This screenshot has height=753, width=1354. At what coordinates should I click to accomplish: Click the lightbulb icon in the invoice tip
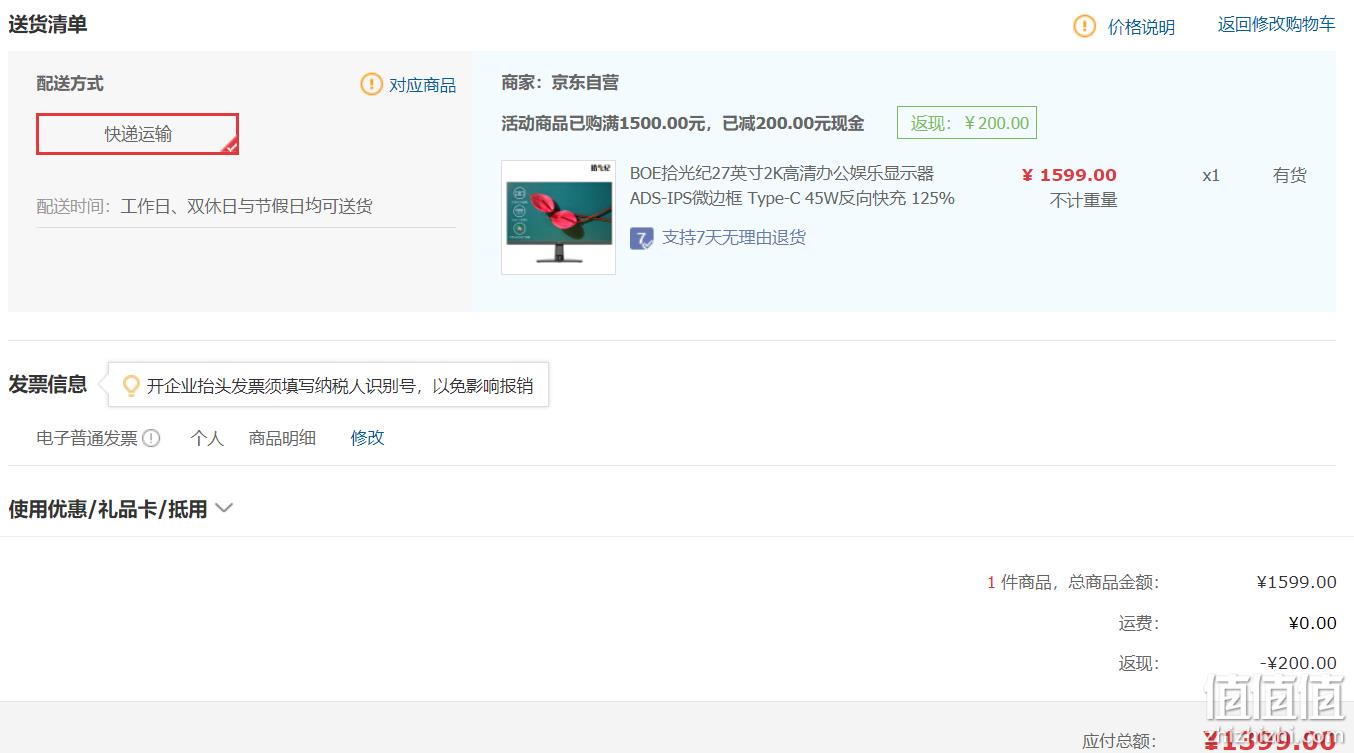coord(130,385)
